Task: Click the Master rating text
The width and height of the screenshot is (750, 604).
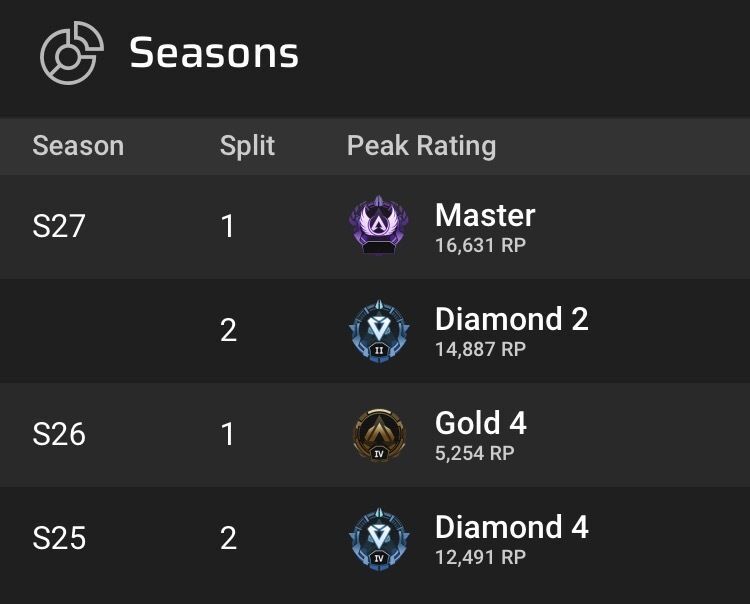Action: 485,215
